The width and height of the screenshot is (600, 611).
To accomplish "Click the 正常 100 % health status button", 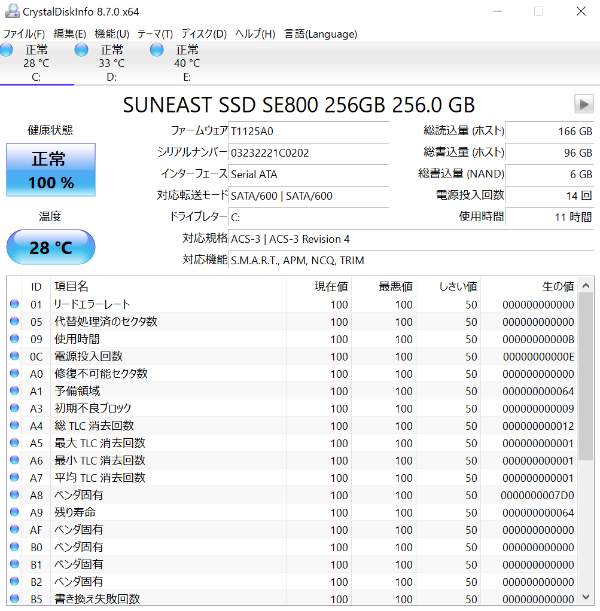I will [x=51, y=170].
